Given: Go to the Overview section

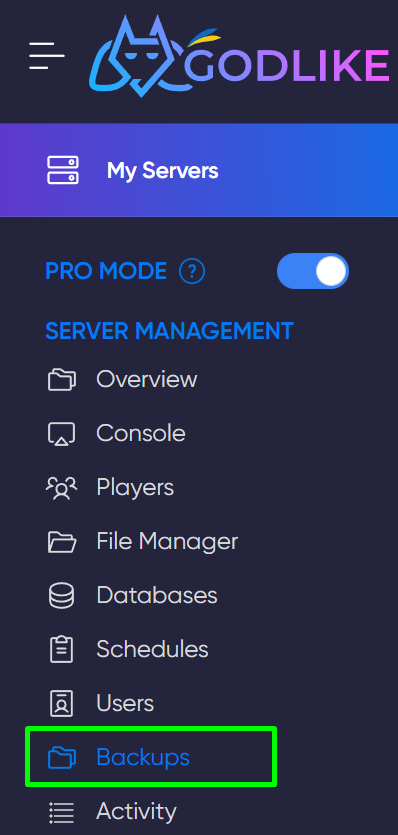Looking at the screenshot, I should 147,380.
